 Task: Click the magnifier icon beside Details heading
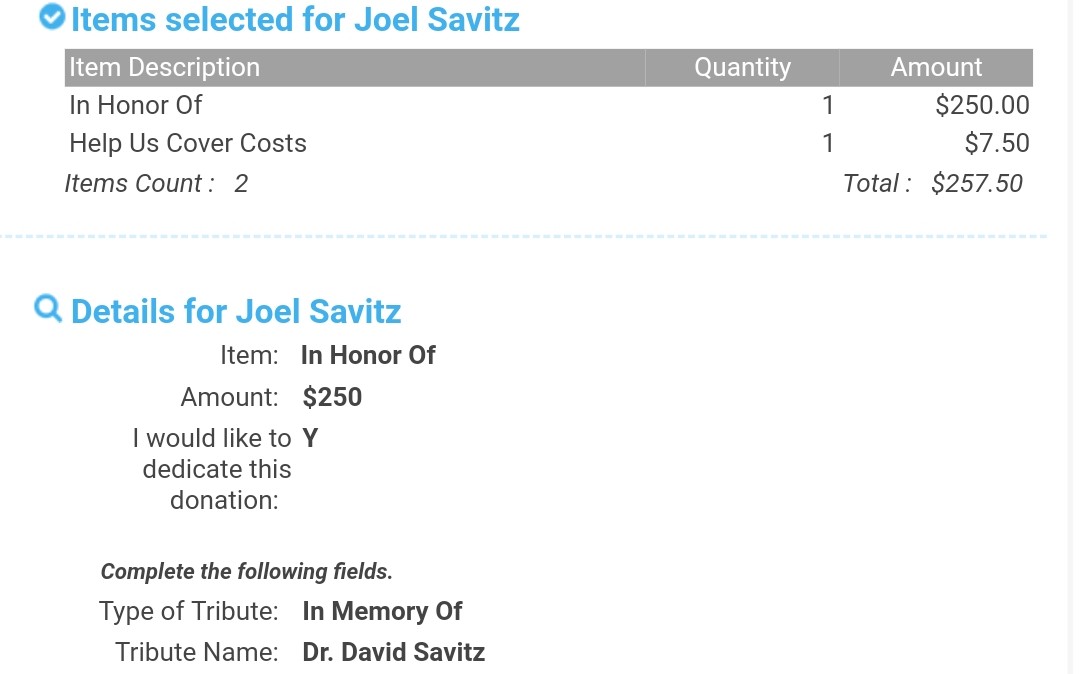48,309
